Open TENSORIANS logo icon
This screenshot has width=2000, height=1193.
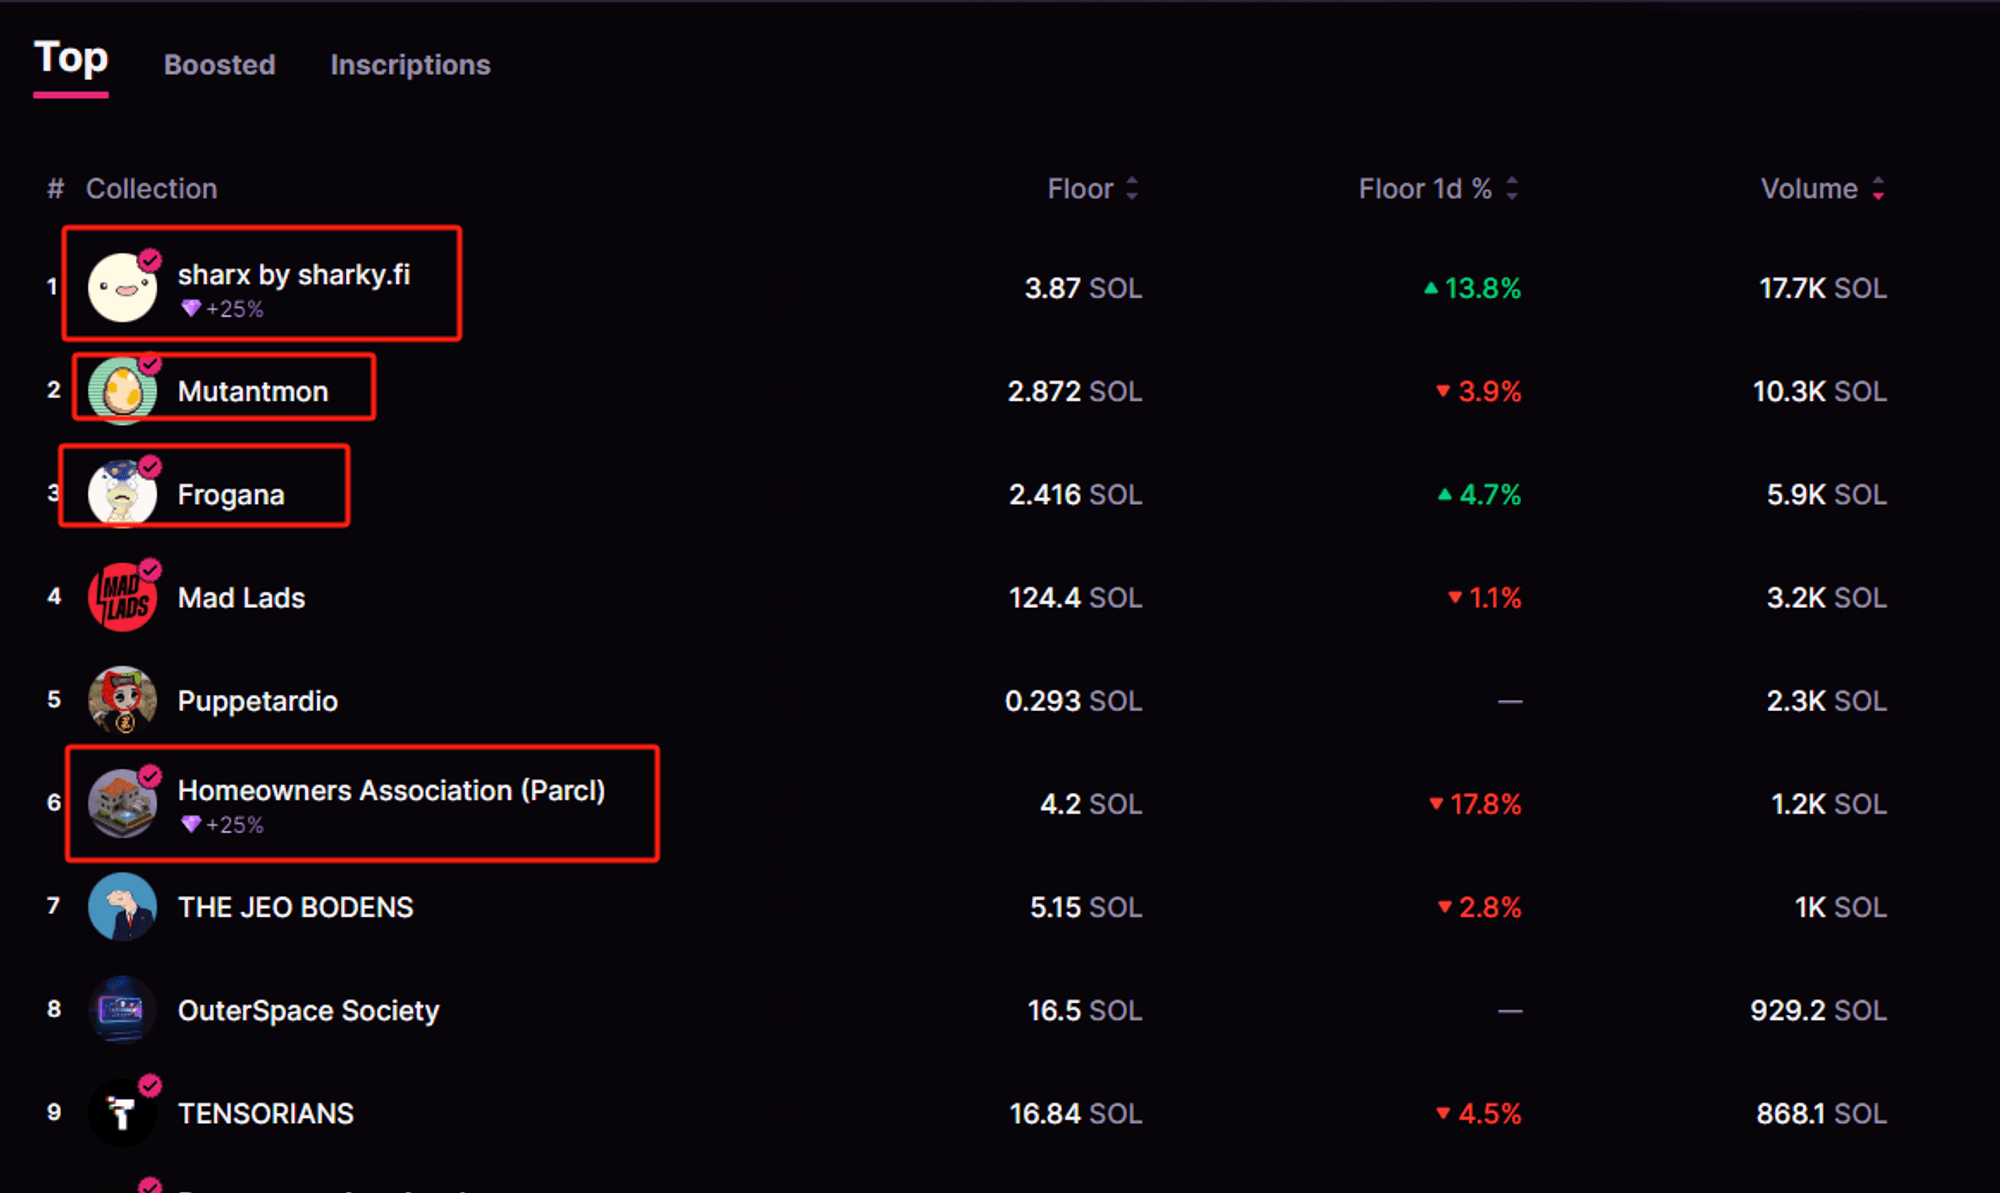point(122,1113)
